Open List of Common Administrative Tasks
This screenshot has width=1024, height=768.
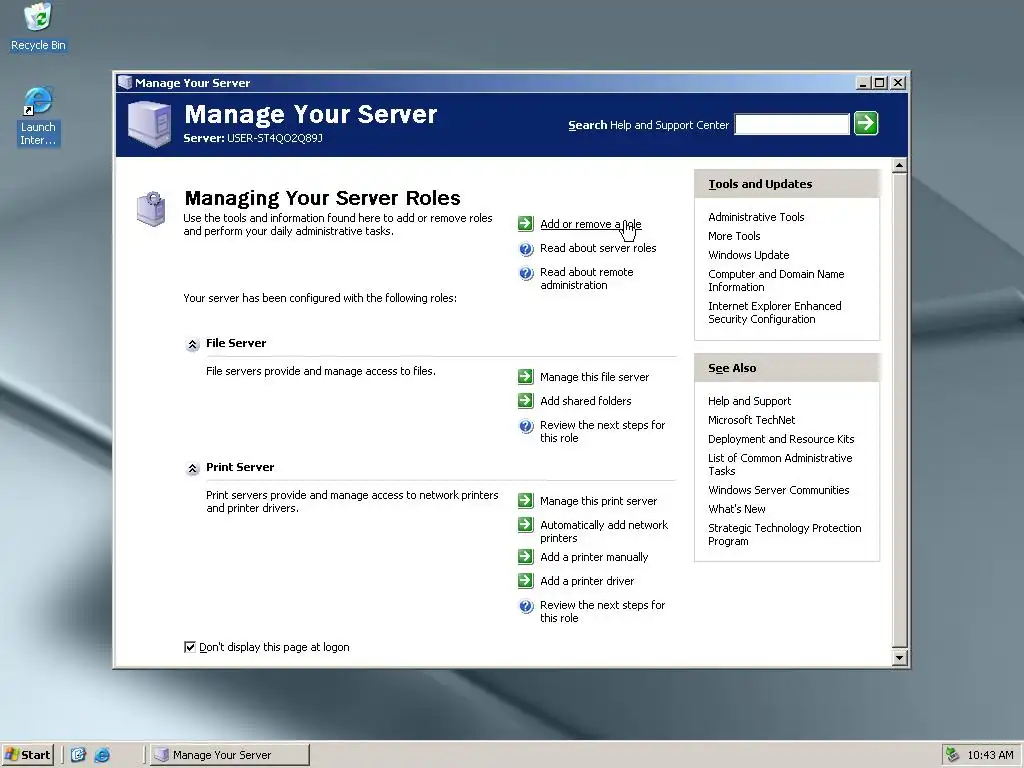(x=780, y=464)
